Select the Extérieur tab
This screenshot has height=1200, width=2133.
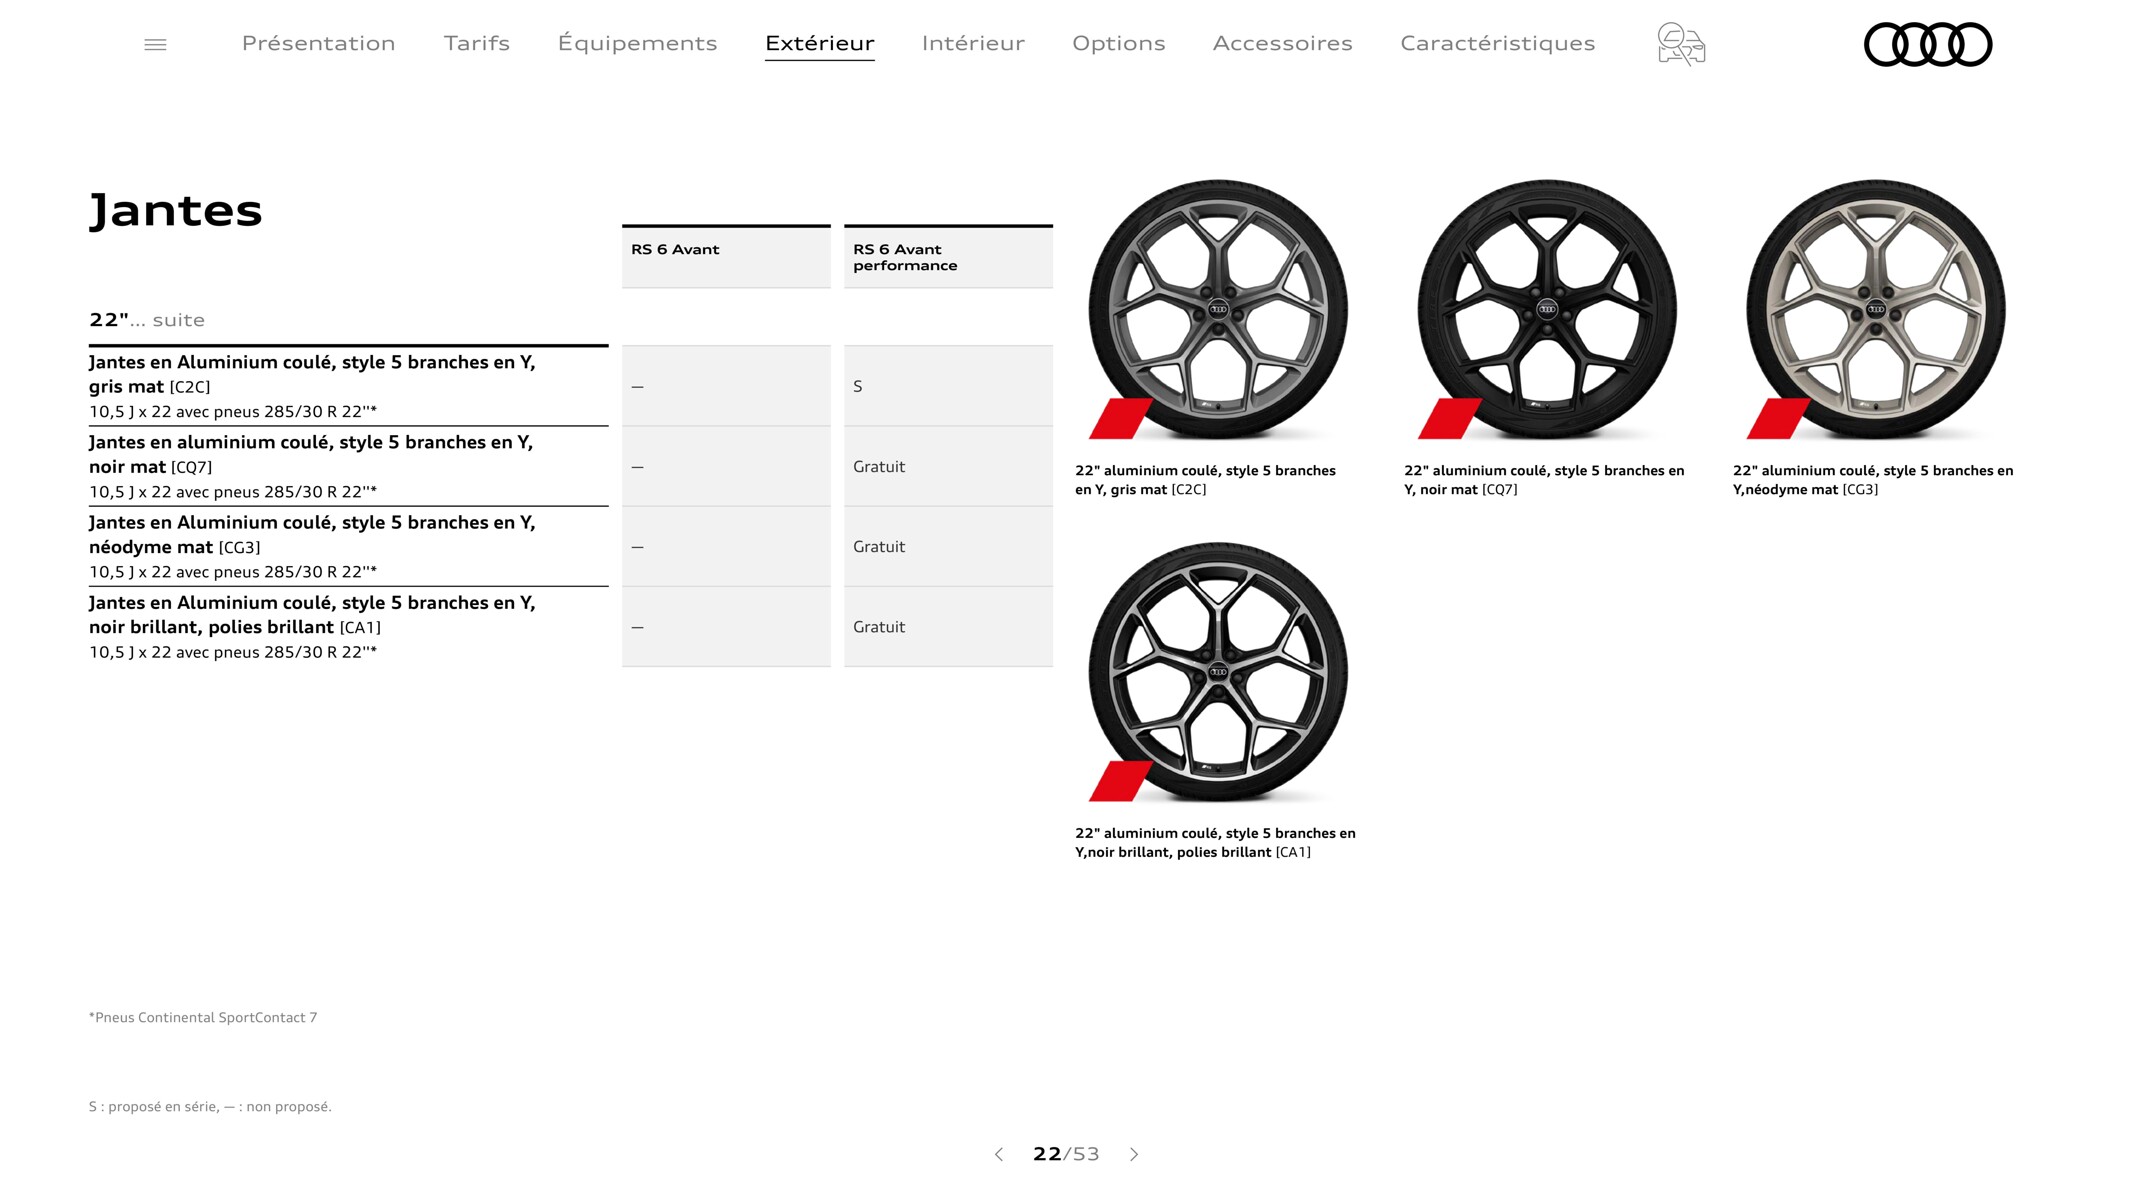[x=819, y=43]
